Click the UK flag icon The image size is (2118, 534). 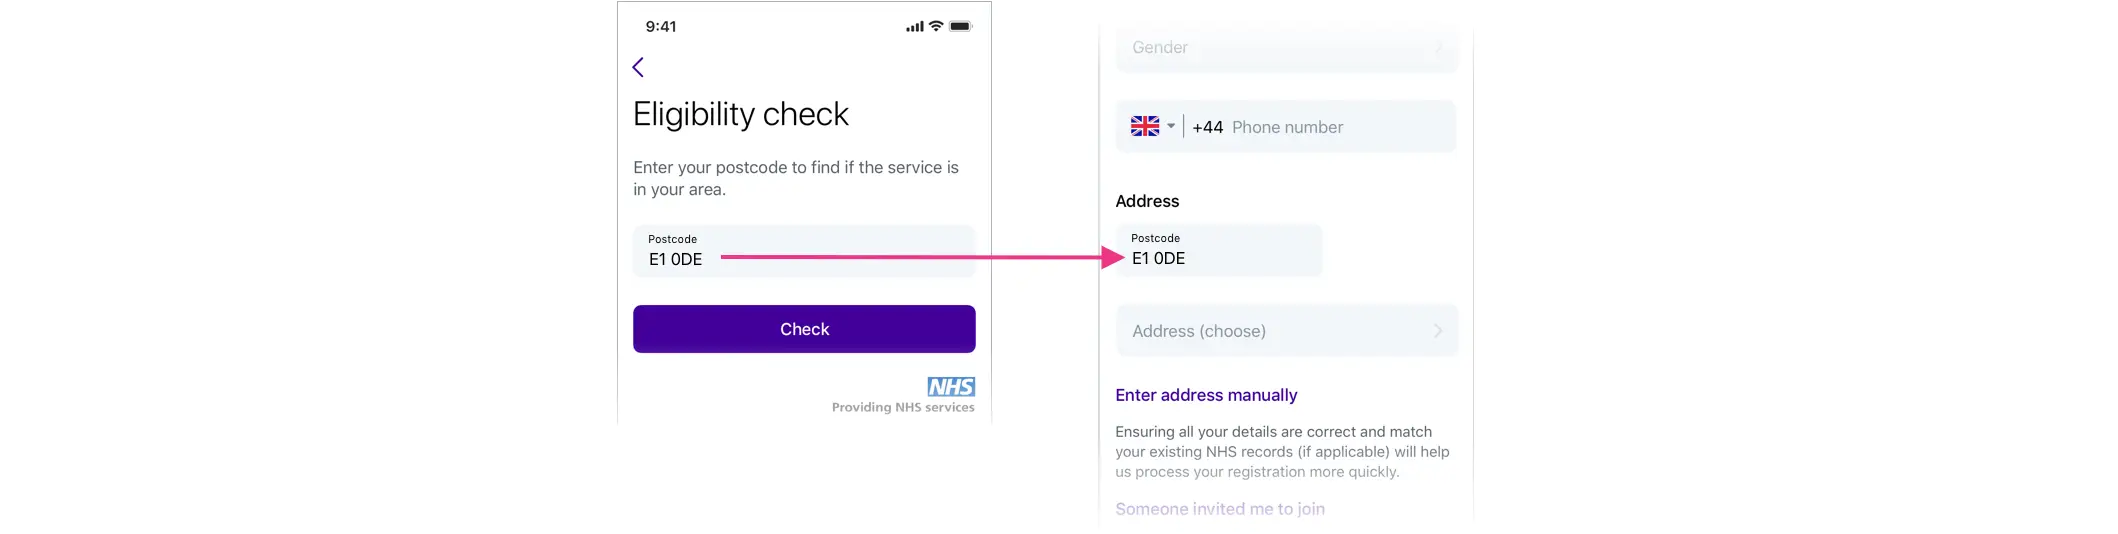pyautogui.click(x=1144, y=126)
